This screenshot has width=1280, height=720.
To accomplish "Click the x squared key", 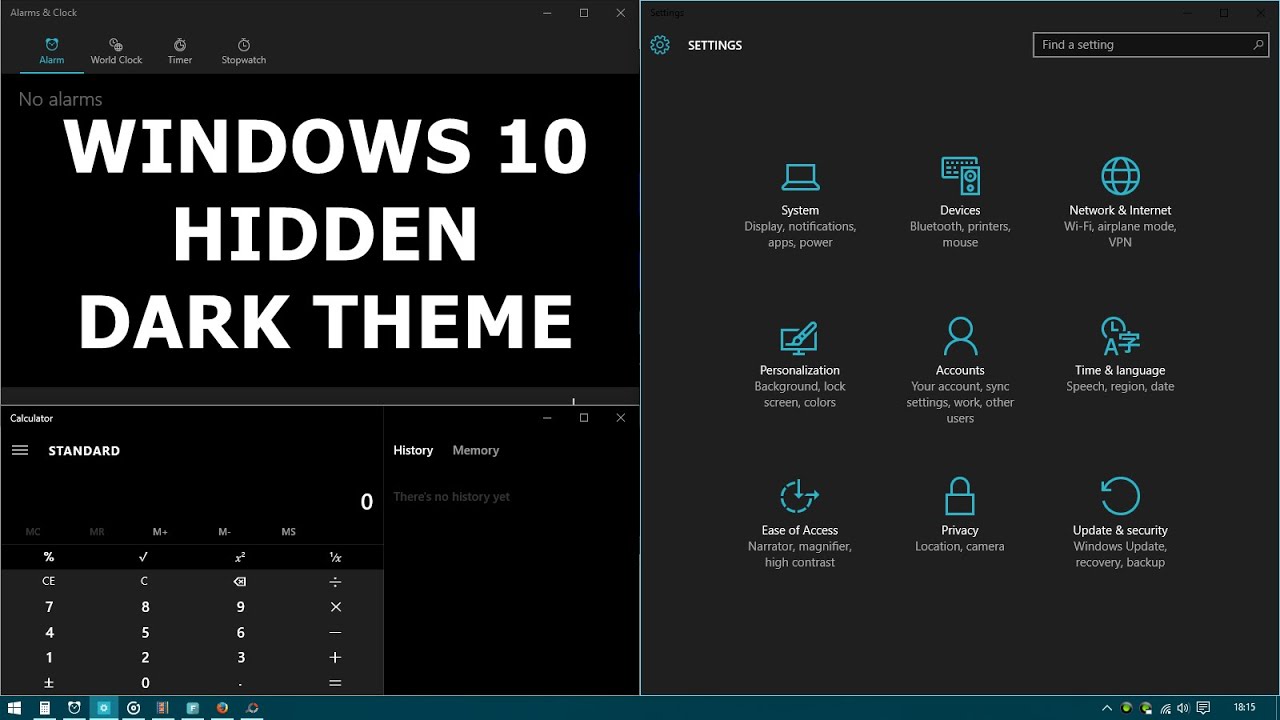I will pos(240,557).
